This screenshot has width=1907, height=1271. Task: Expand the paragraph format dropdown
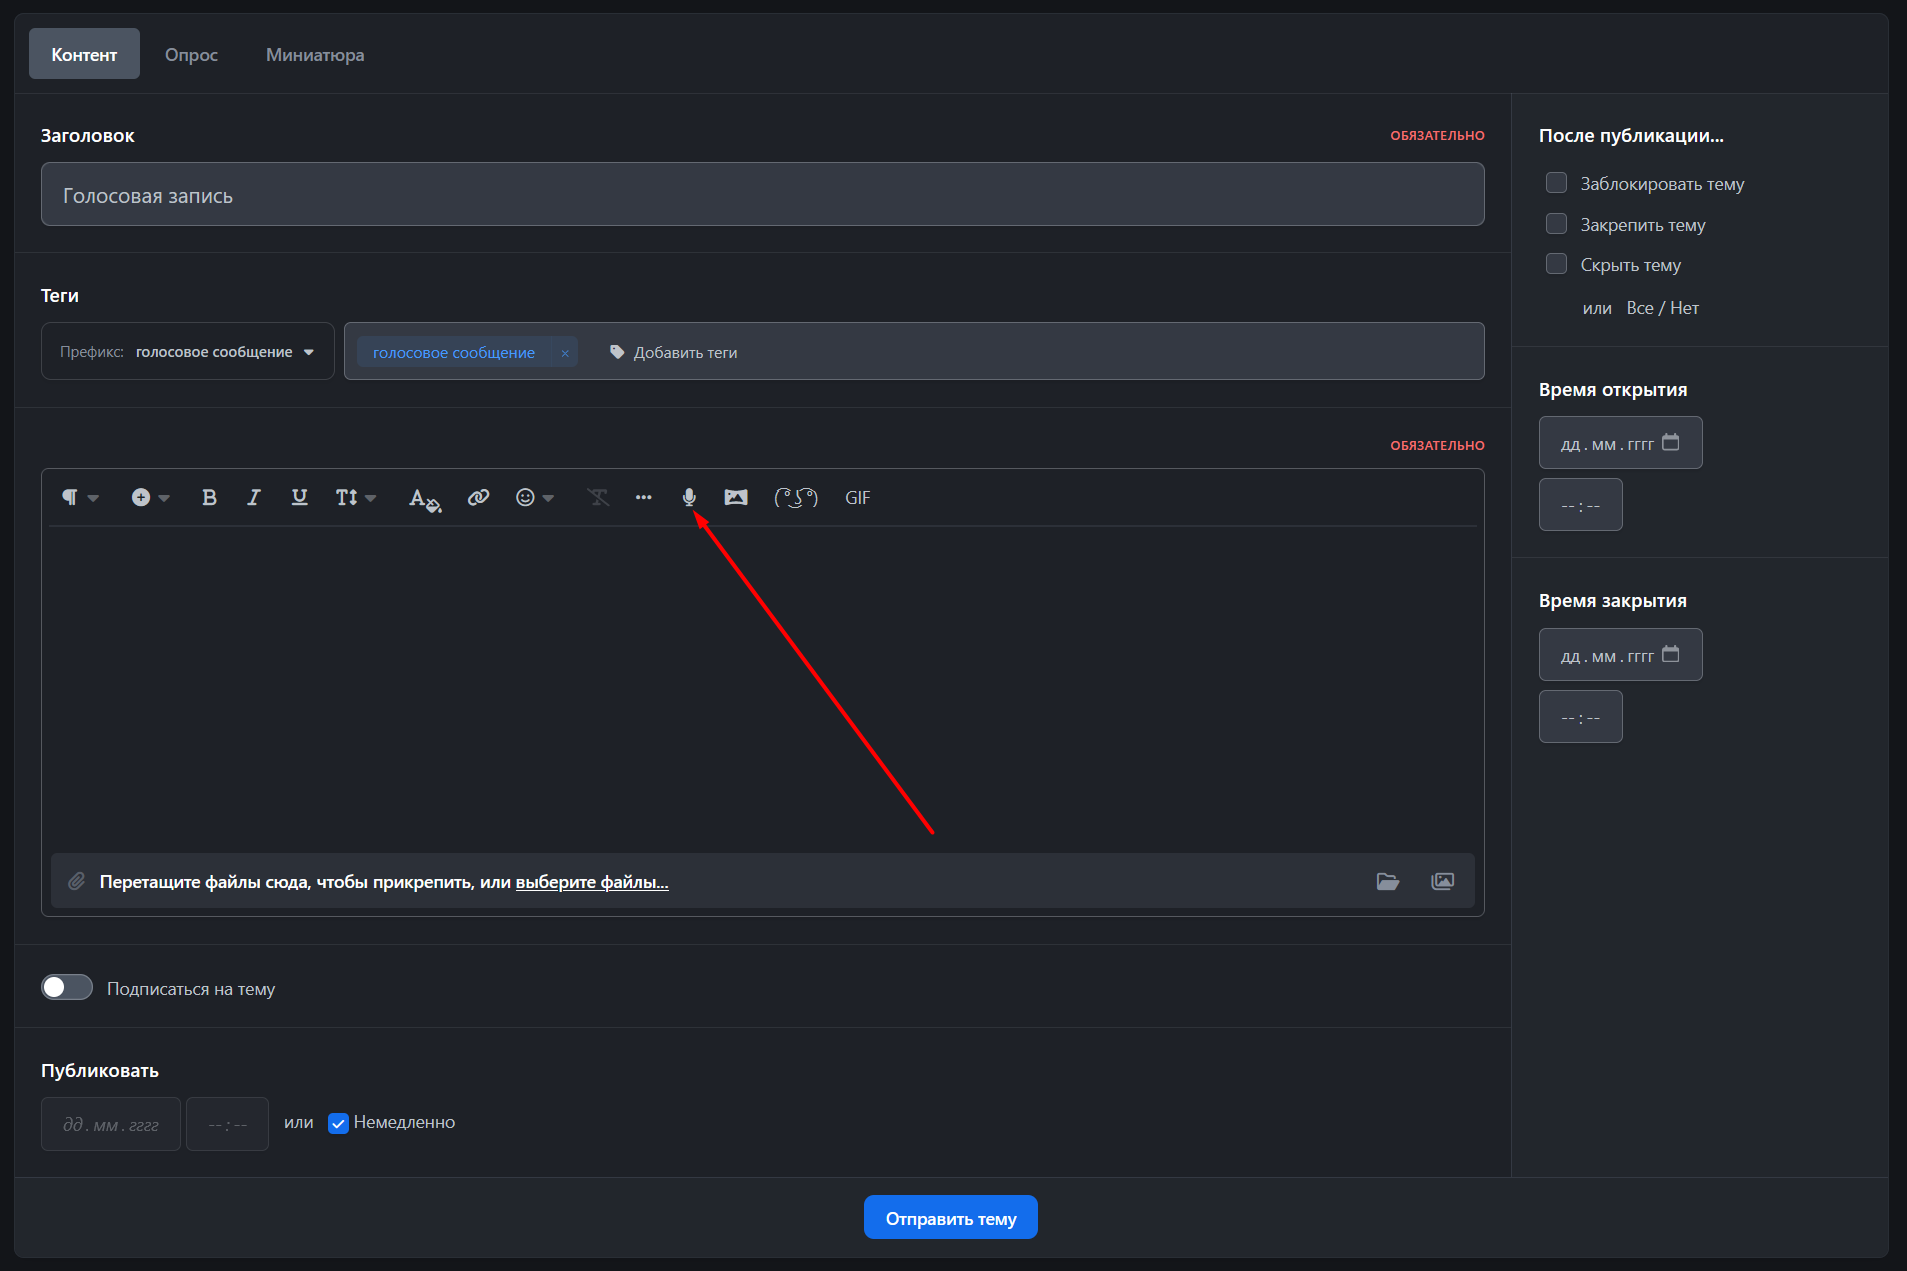click(x=80, y=497)
